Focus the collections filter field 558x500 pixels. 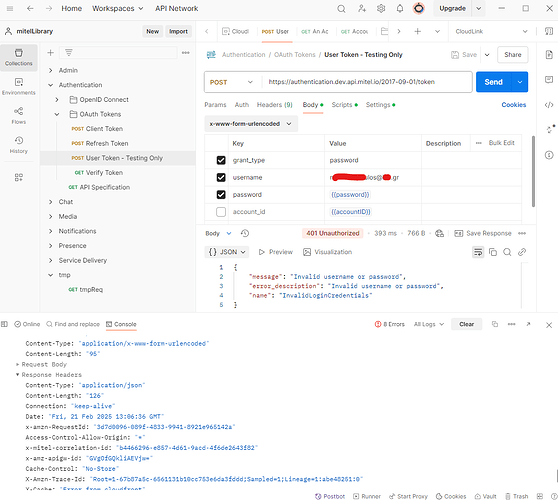118,53
